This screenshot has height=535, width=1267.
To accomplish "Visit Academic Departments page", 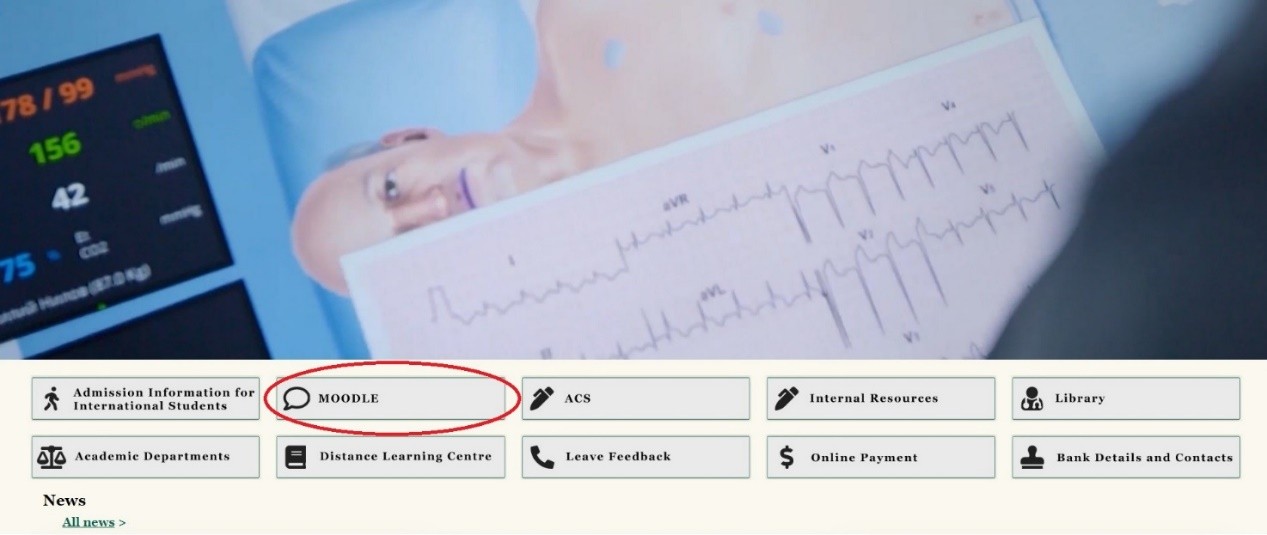I will coord(145,457).
